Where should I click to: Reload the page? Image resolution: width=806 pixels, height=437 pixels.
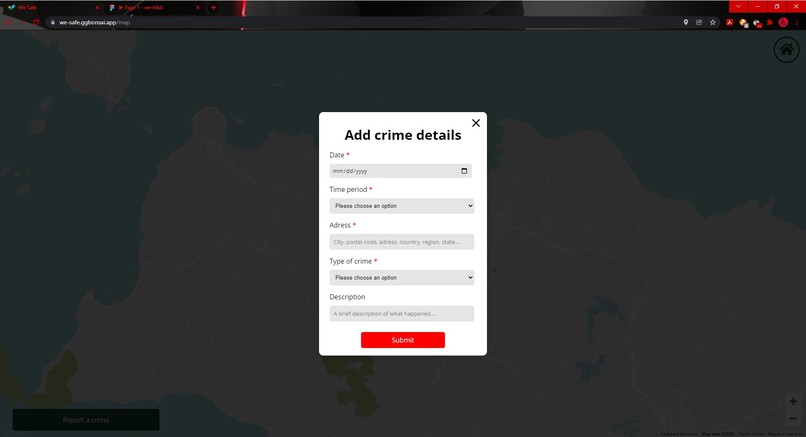[x=36, y=22]
